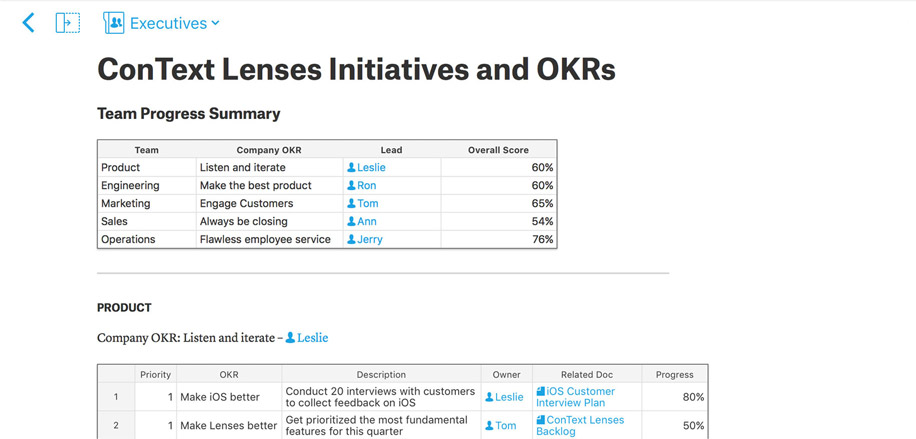Select row number 2 in Product table
916x439 pixels.
point(116,426)
